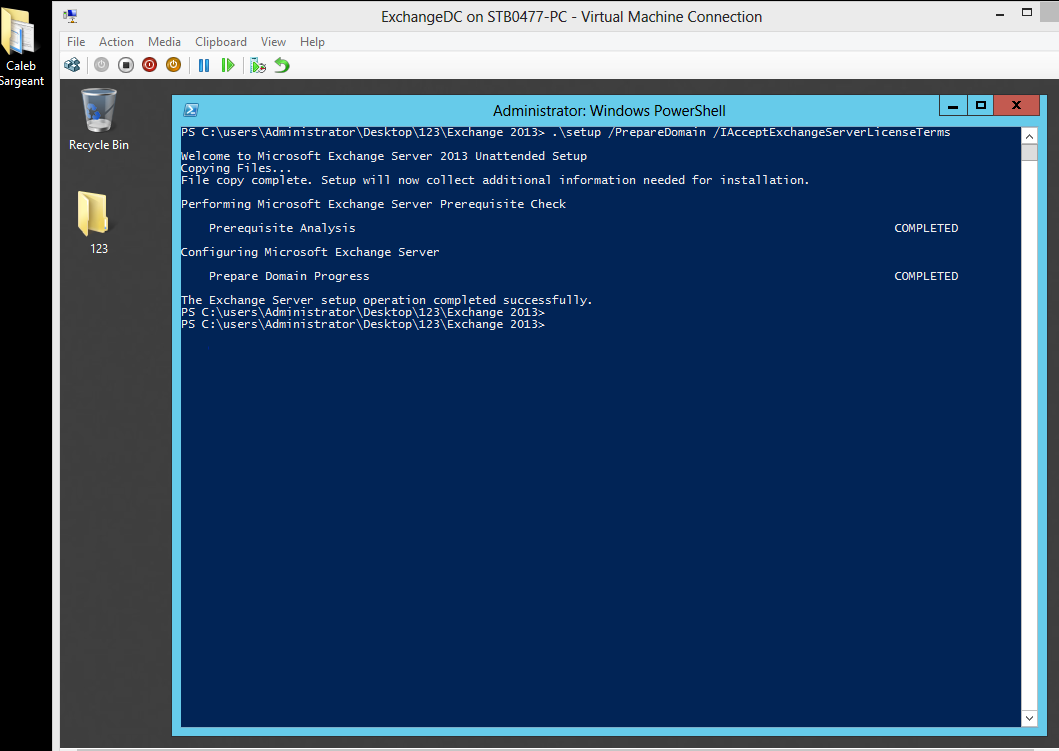Close the PowerShell window
This screenshot has height=751, width=1059.
1016,105
